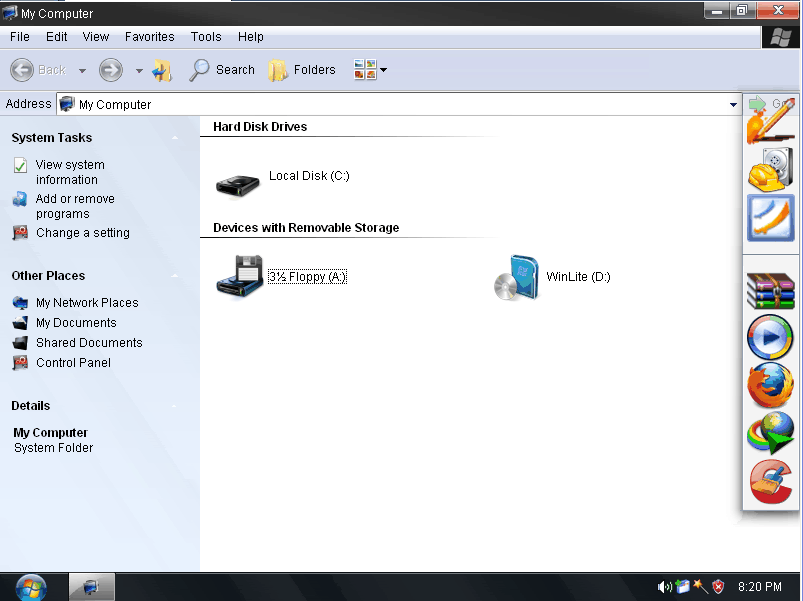Click the blue folder tray icon
The width and height of the screenshot is (803, 601).
[x=682, y=587]
